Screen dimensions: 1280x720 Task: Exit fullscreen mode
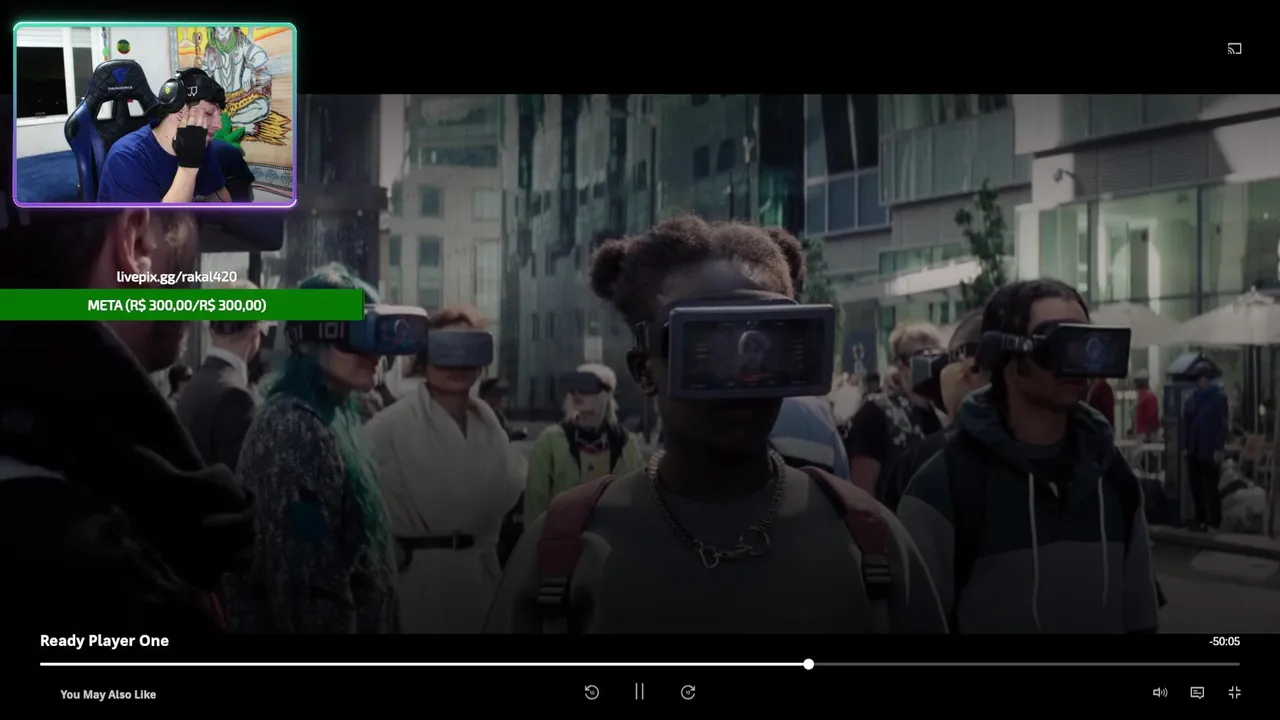pos(1234,692)
